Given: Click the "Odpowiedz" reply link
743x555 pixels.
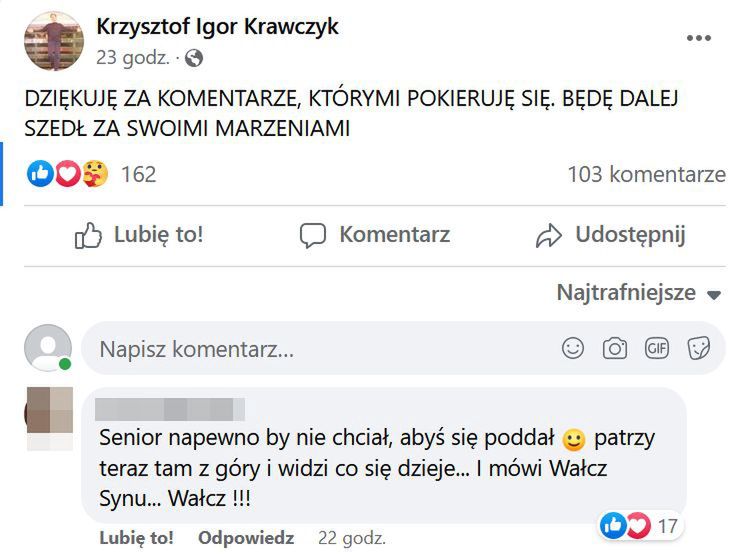Looking at the screenshot, I should click(248, 538).
